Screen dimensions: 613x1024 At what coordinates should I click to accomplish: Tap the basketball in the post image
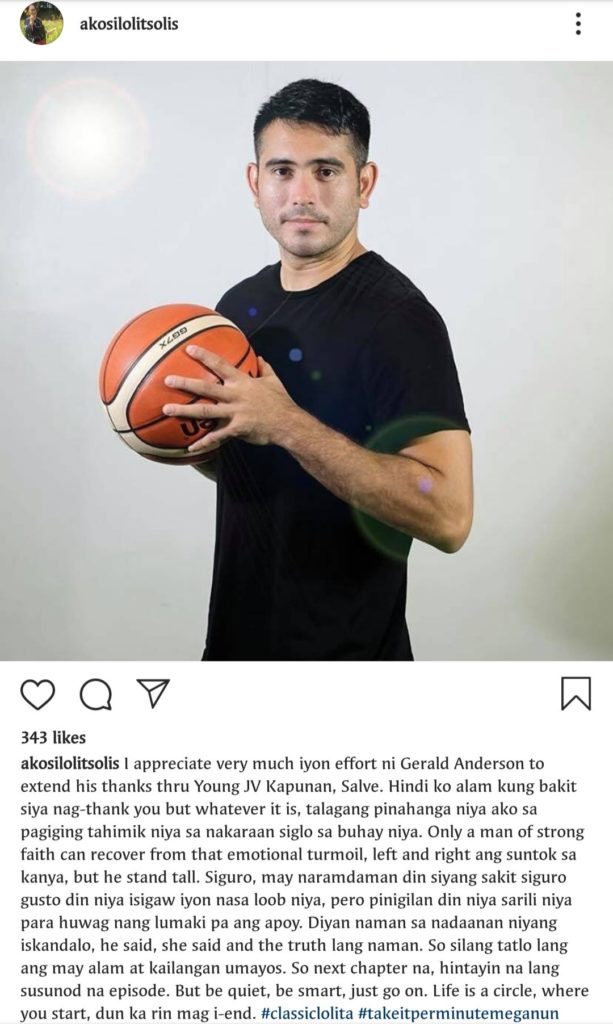tap(176, 383)
